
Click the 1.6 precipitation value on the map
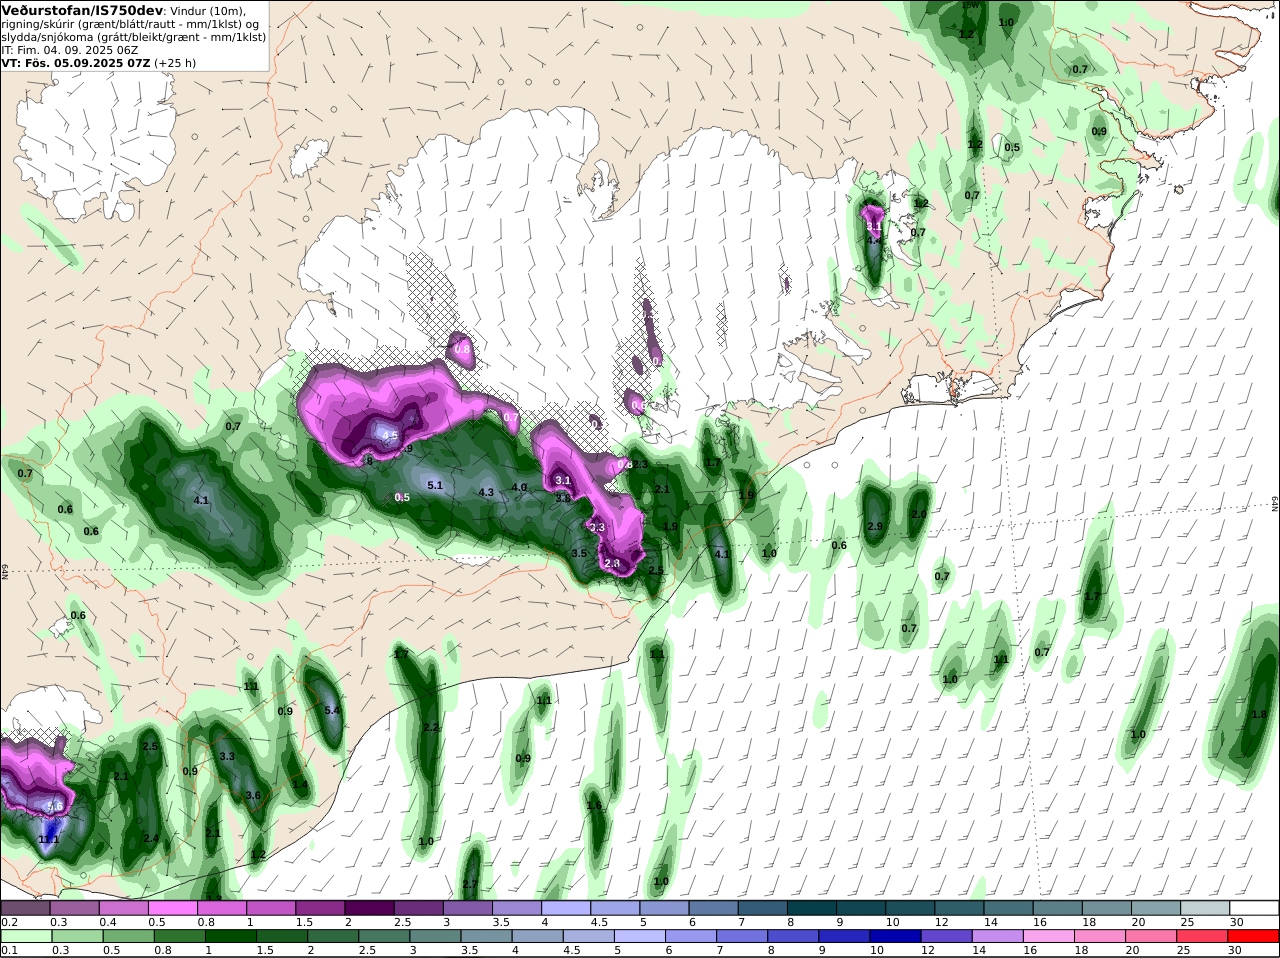[x=594, y=805]
